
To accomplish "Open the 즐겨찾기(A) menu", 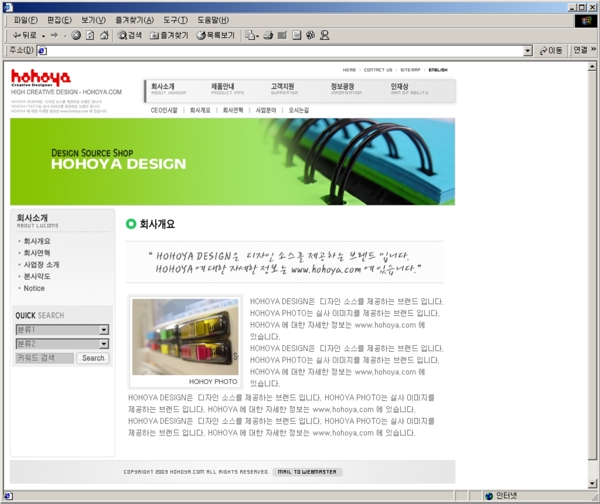I will tap(135, 20).
